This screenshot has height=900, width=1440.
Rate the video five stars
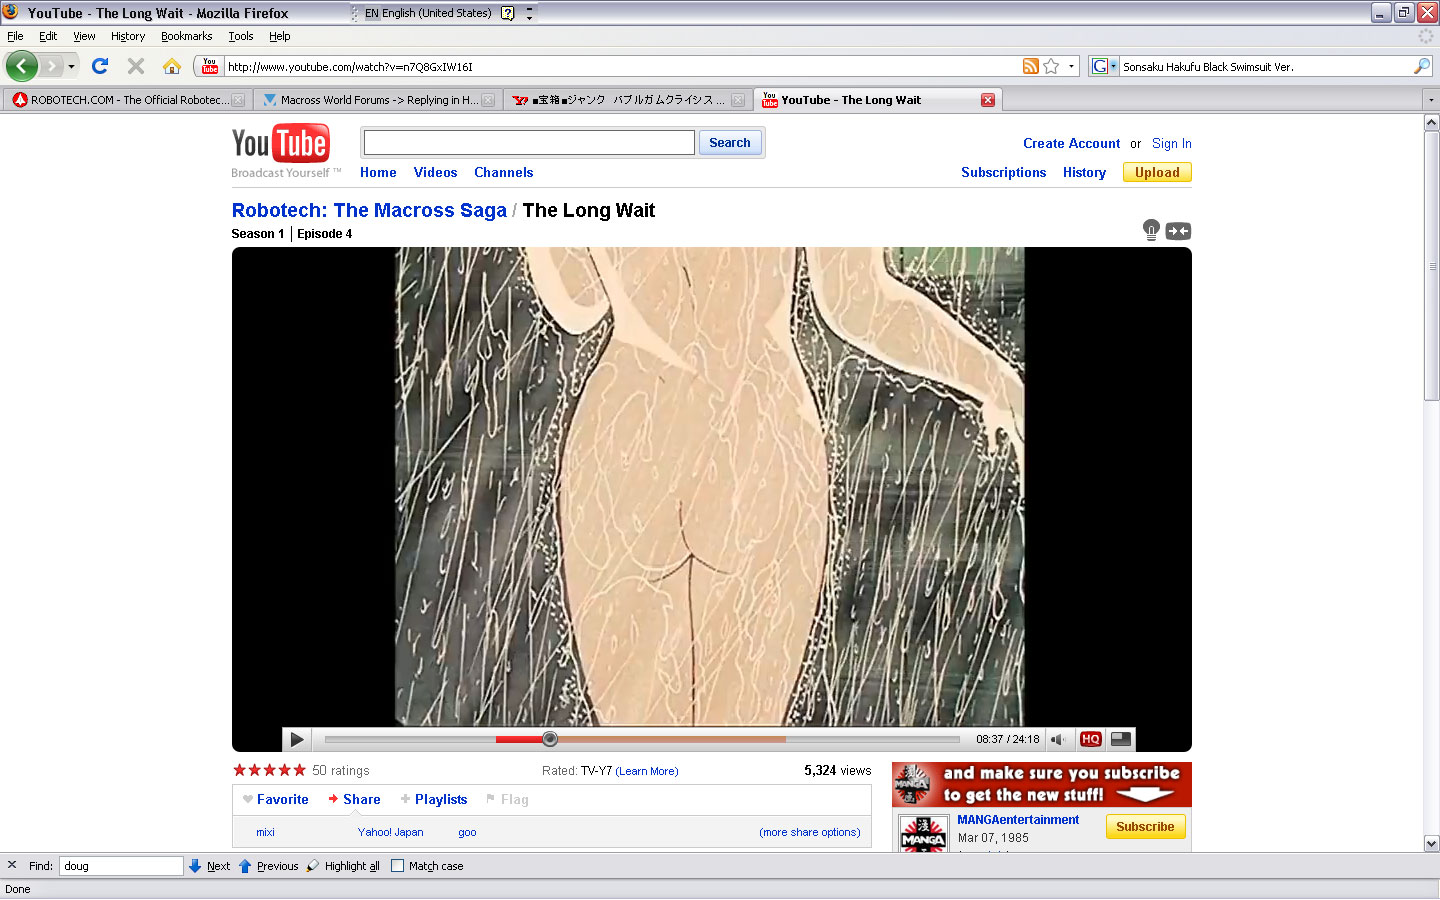(x=299, y=770)
